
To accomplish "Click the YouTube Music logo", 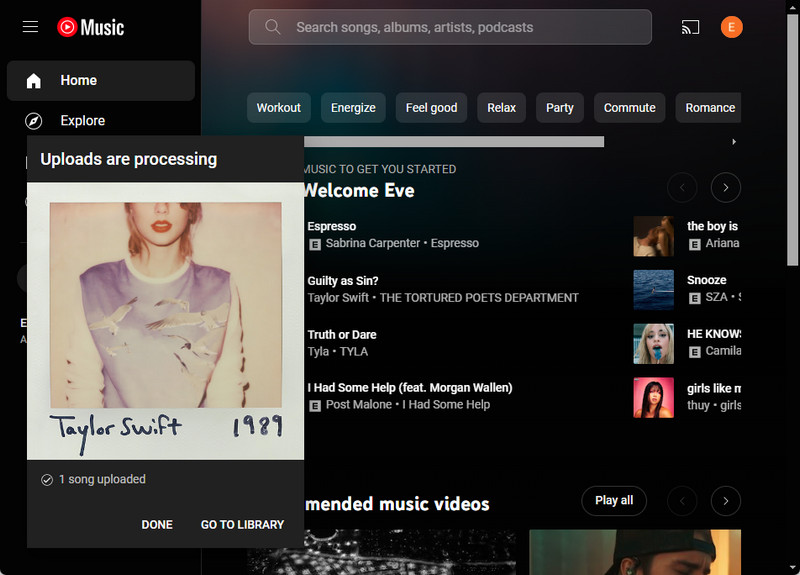I will pyautogui.click(x=90, y=27).
